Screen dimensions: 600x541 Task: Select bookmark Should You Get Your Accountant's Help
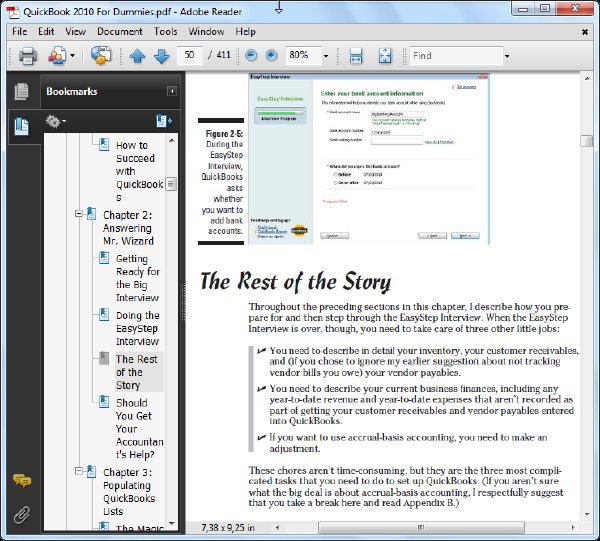tap(139, 429)
